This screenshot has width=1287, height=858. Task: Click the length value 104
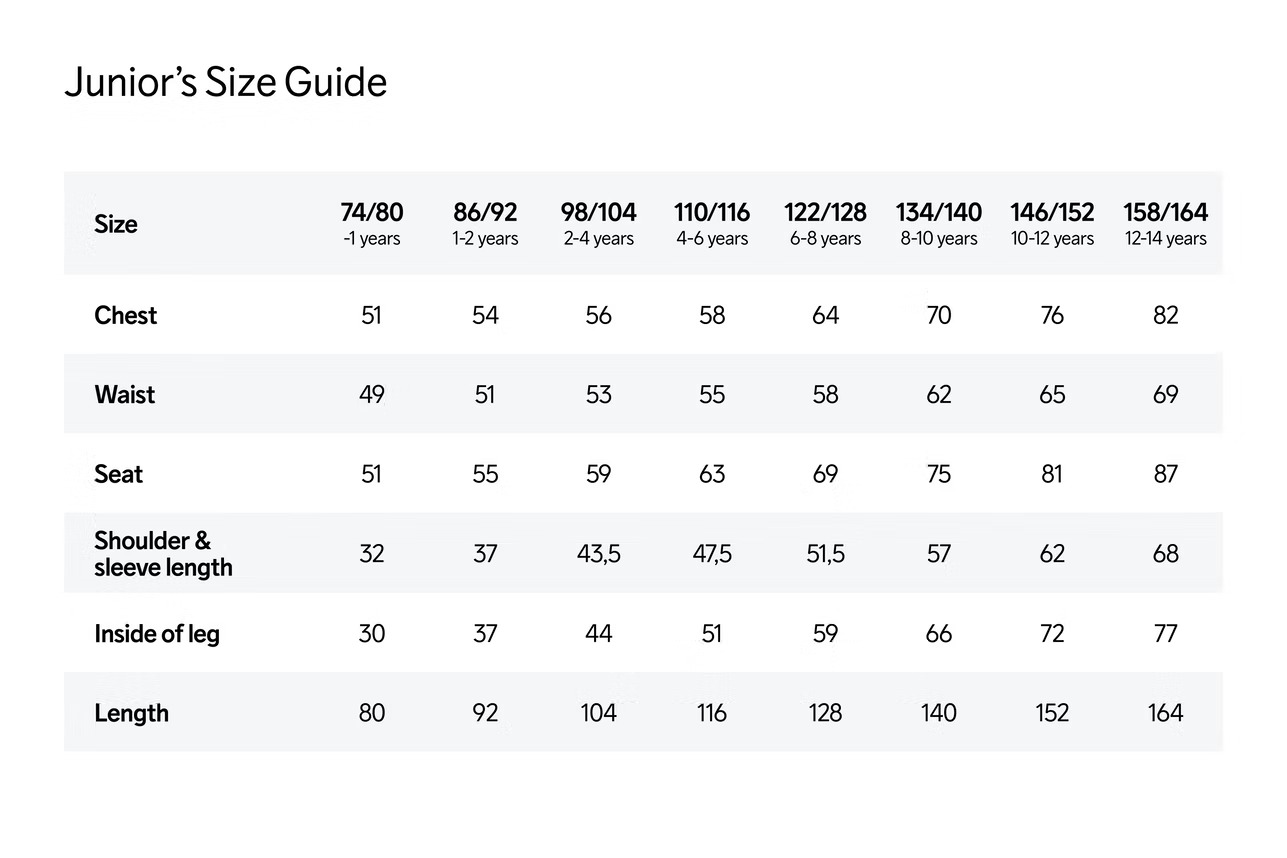pyautogui.click(x=598, y=713)
